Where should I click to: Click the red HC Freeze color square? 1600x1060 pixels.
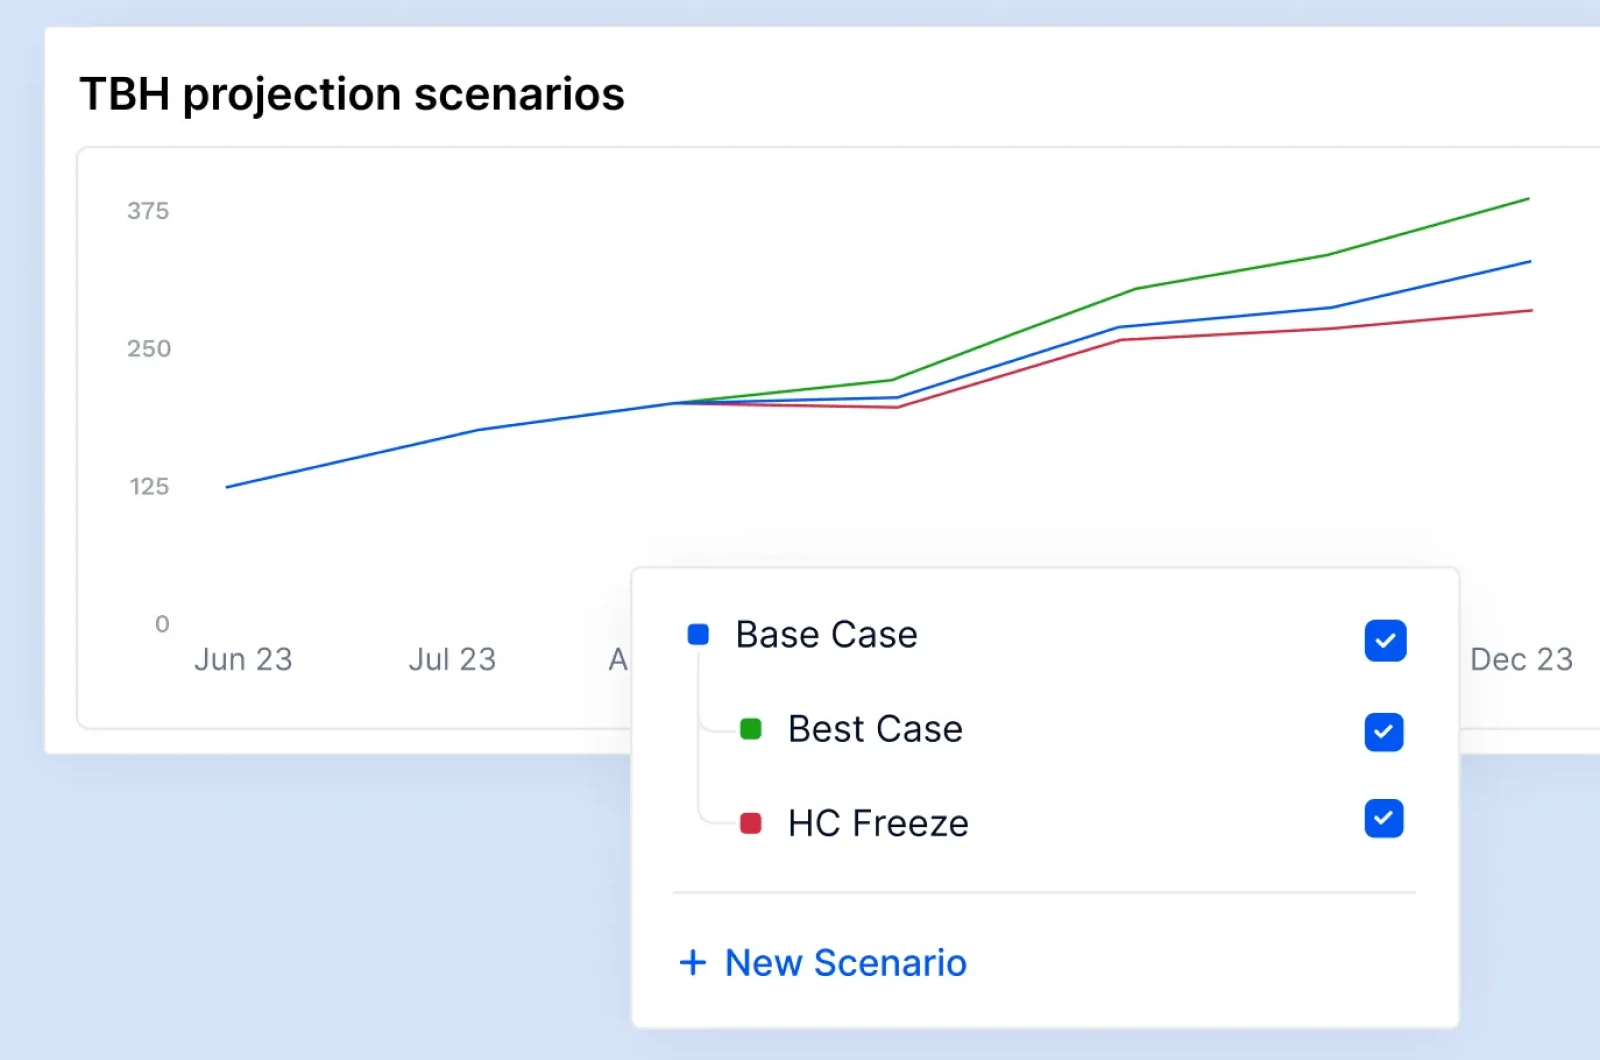[749, 823]
